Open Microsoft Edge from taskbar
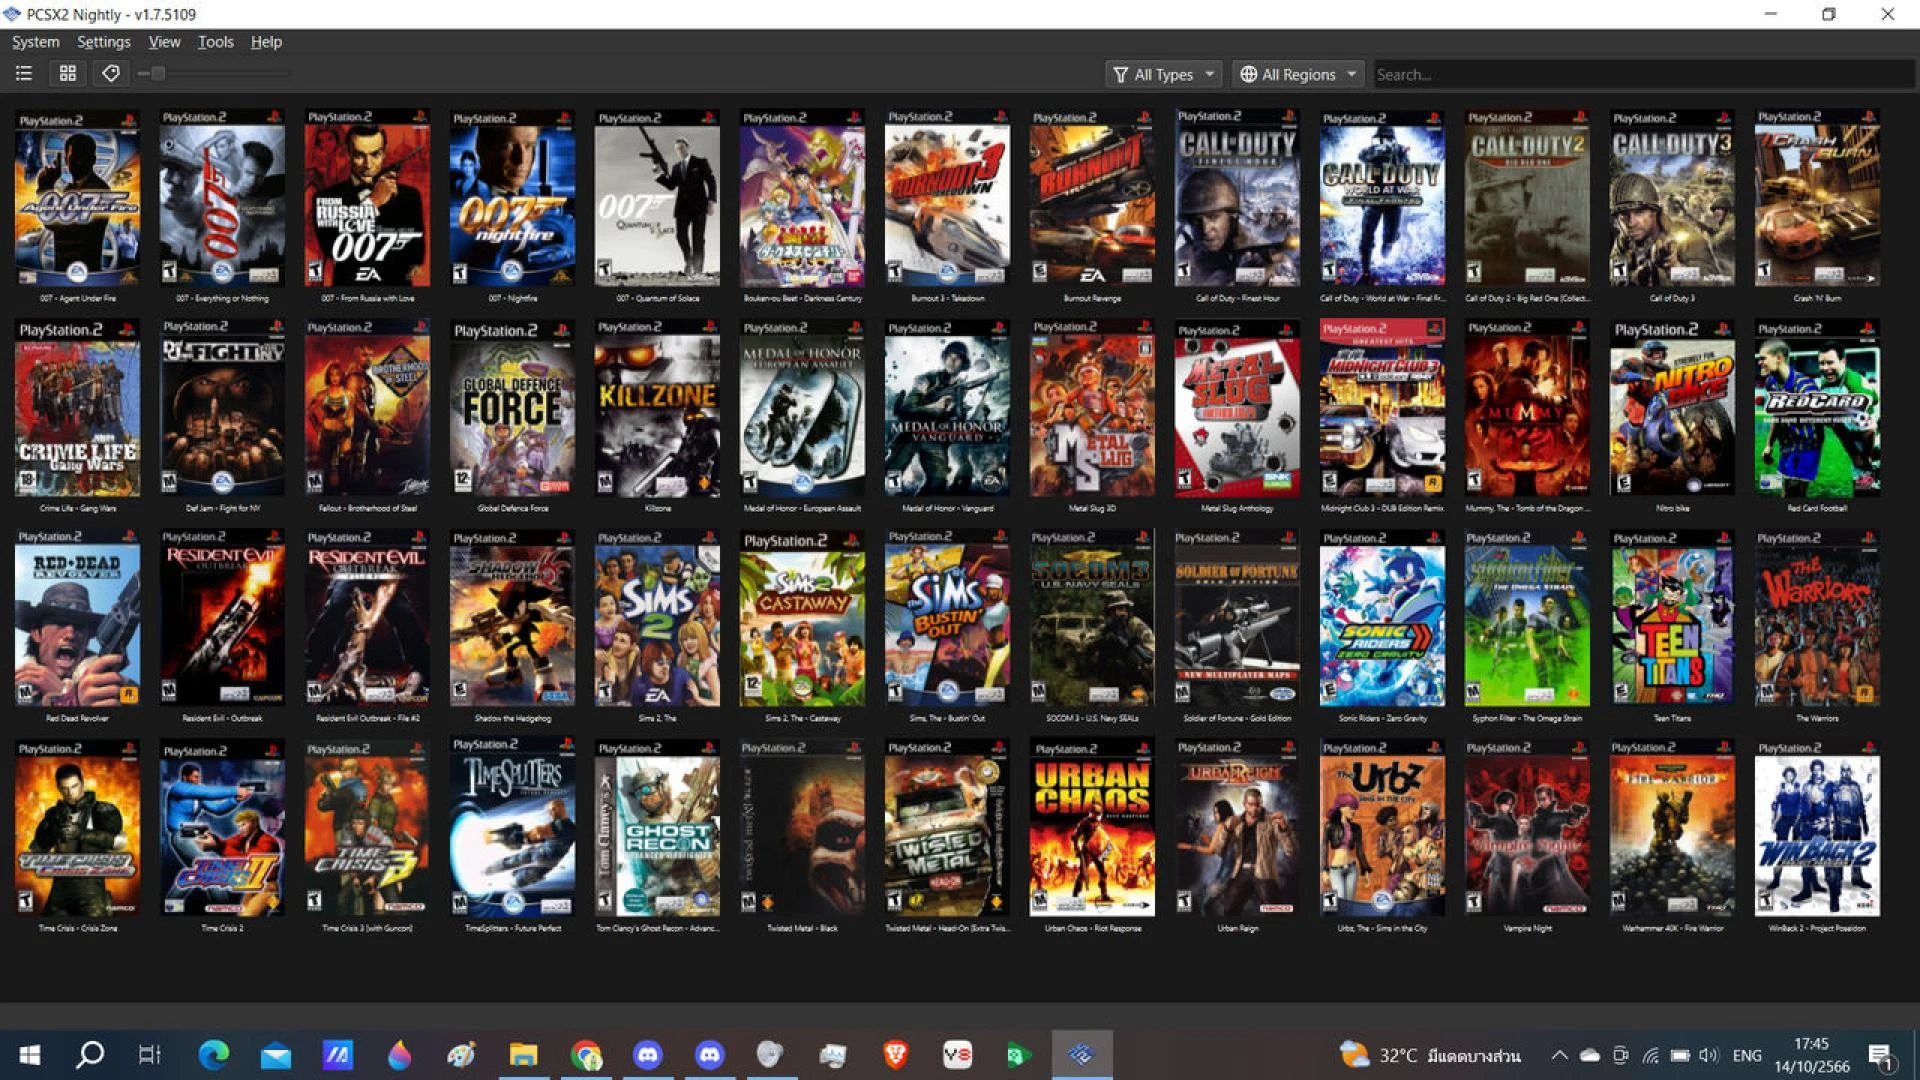Viewport: 1920px width, 1080px height. pos(213,1054)
